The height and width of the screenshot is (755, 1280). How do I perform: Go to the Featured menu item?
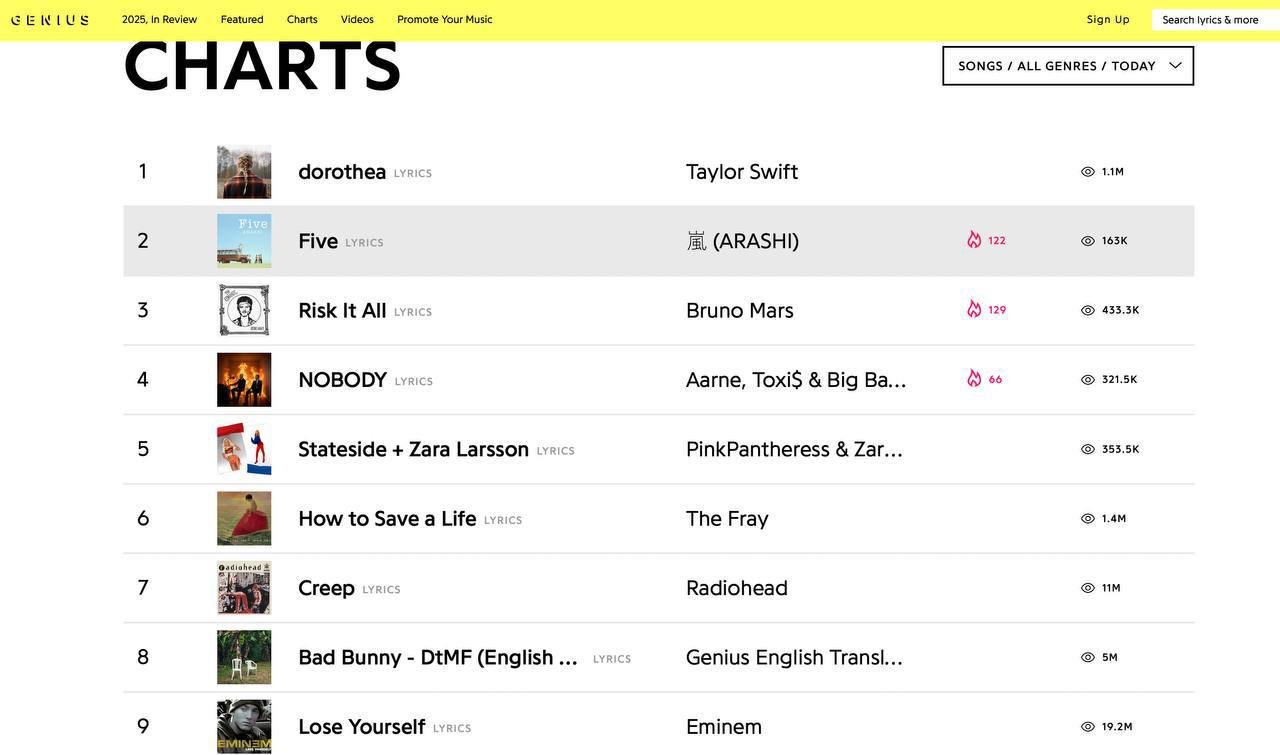coord(242,20)
